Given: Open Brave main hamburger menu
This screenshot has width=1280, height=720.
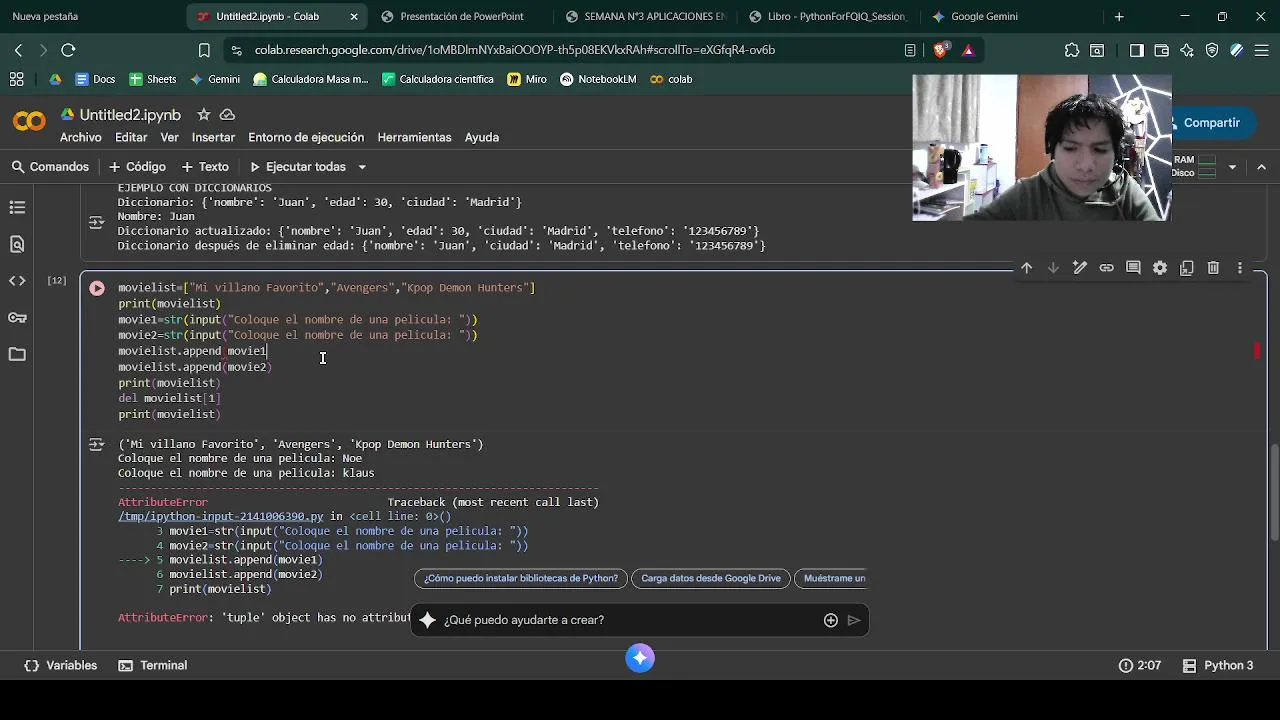Looking at the screenshot, I should [x=1262, y=50].
